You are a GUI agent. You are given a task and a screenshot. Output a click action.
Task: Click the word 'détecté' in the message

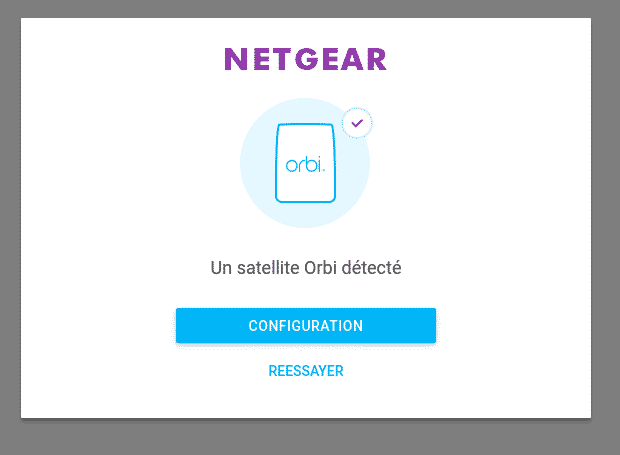(371, 268)
